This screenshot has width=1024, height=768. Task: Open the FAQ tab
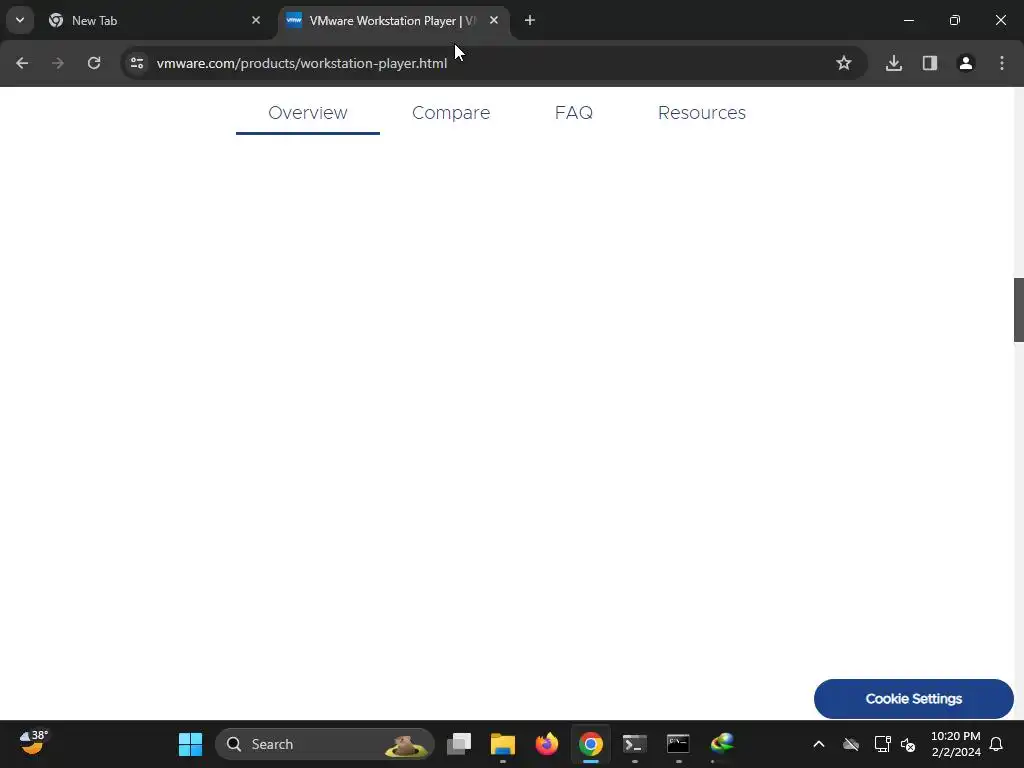point(573,113)
